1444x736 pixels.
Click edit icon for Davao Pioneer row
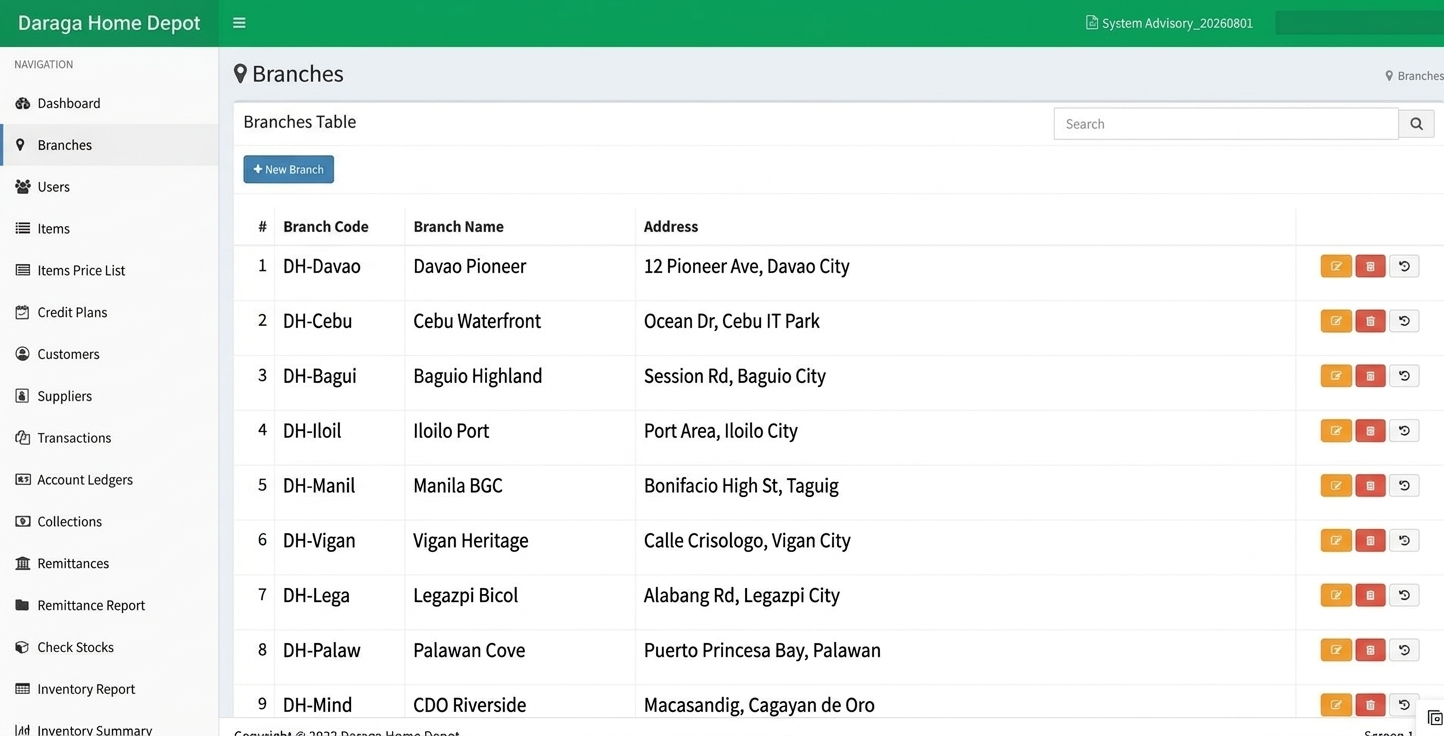(x=1336, y=266)
